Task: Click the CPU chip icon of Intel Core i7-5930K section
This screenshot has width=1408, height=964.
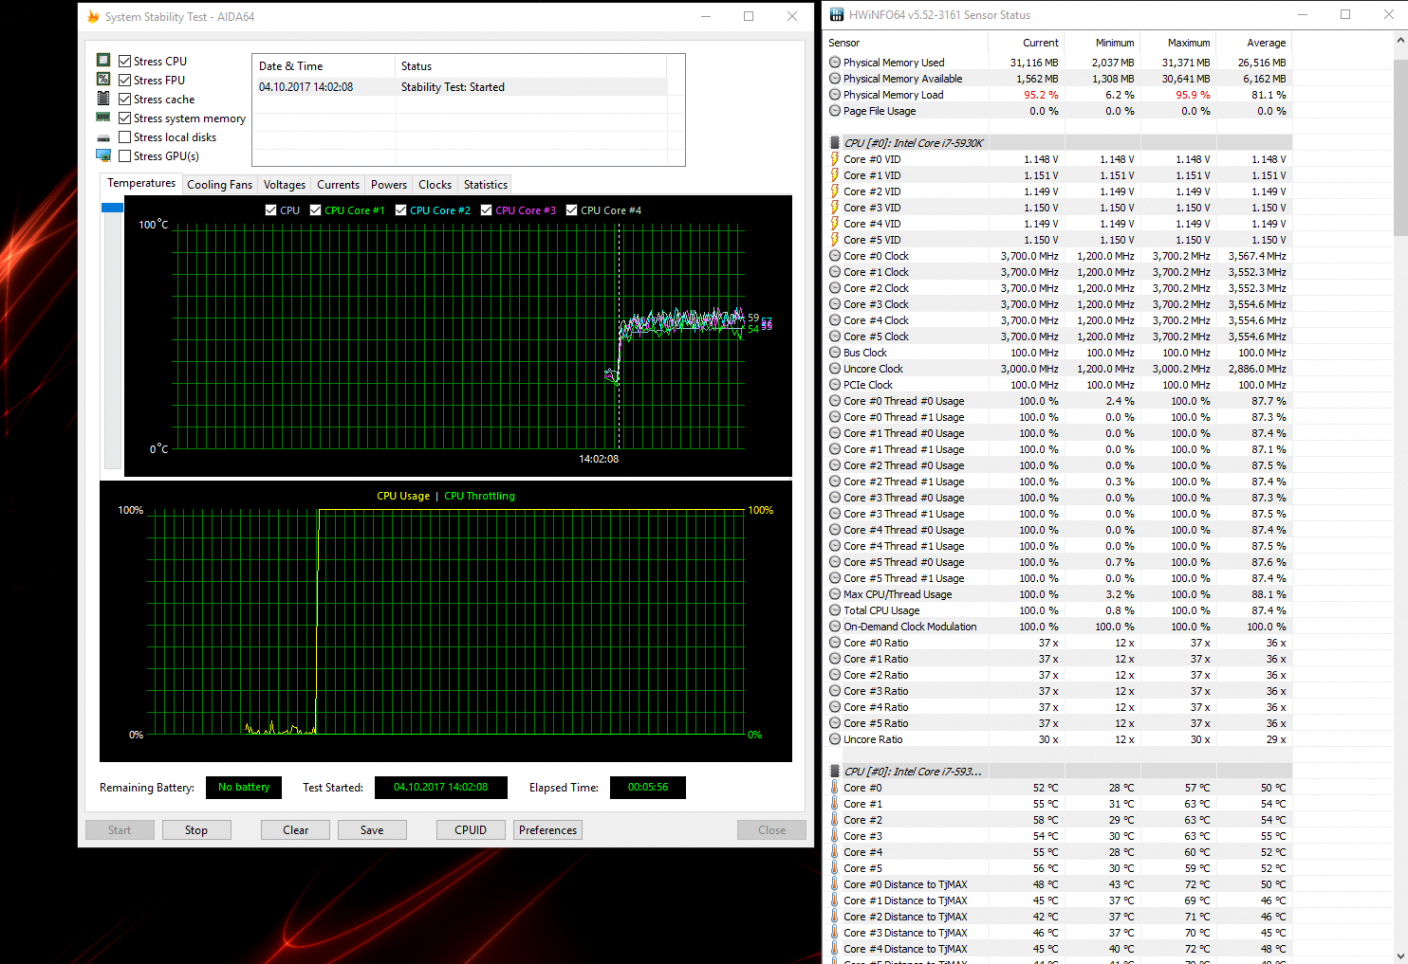Action: [x=835, y=143]
